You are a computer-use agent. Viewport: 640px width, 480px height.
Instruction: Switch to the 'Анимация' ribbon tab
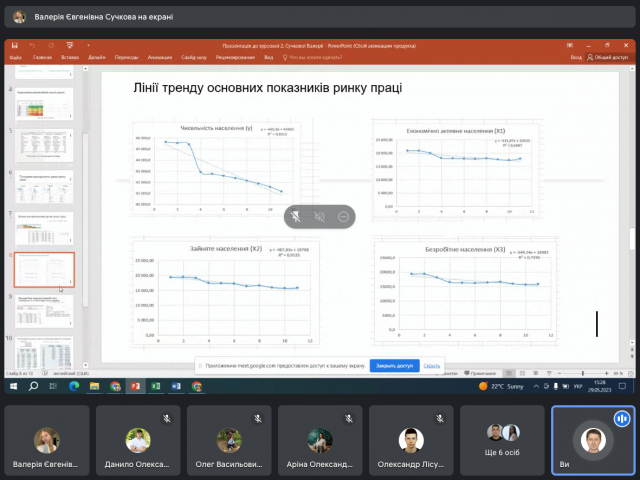pos(161,57)
